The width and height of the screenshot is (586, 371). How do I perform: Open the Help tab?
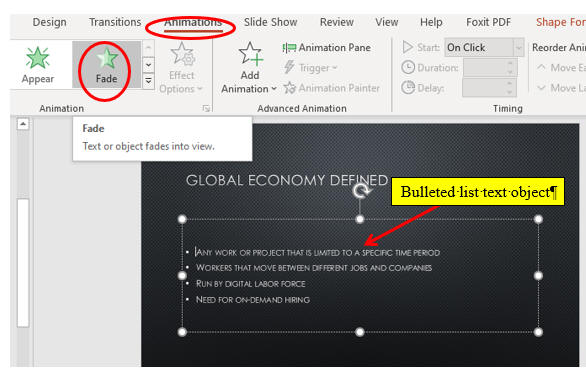[431, 22]
